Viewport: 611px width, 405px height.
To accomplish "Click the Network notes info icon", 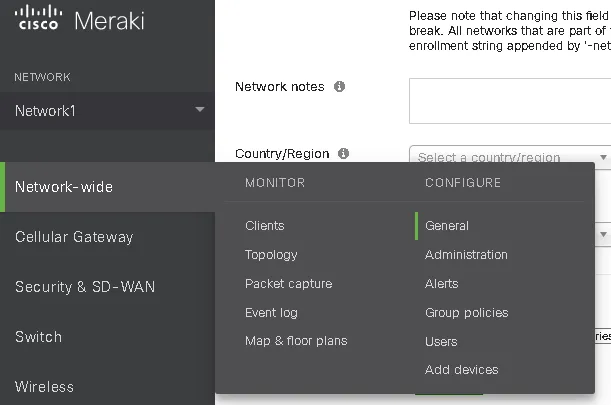I will [x=339, y=87].
